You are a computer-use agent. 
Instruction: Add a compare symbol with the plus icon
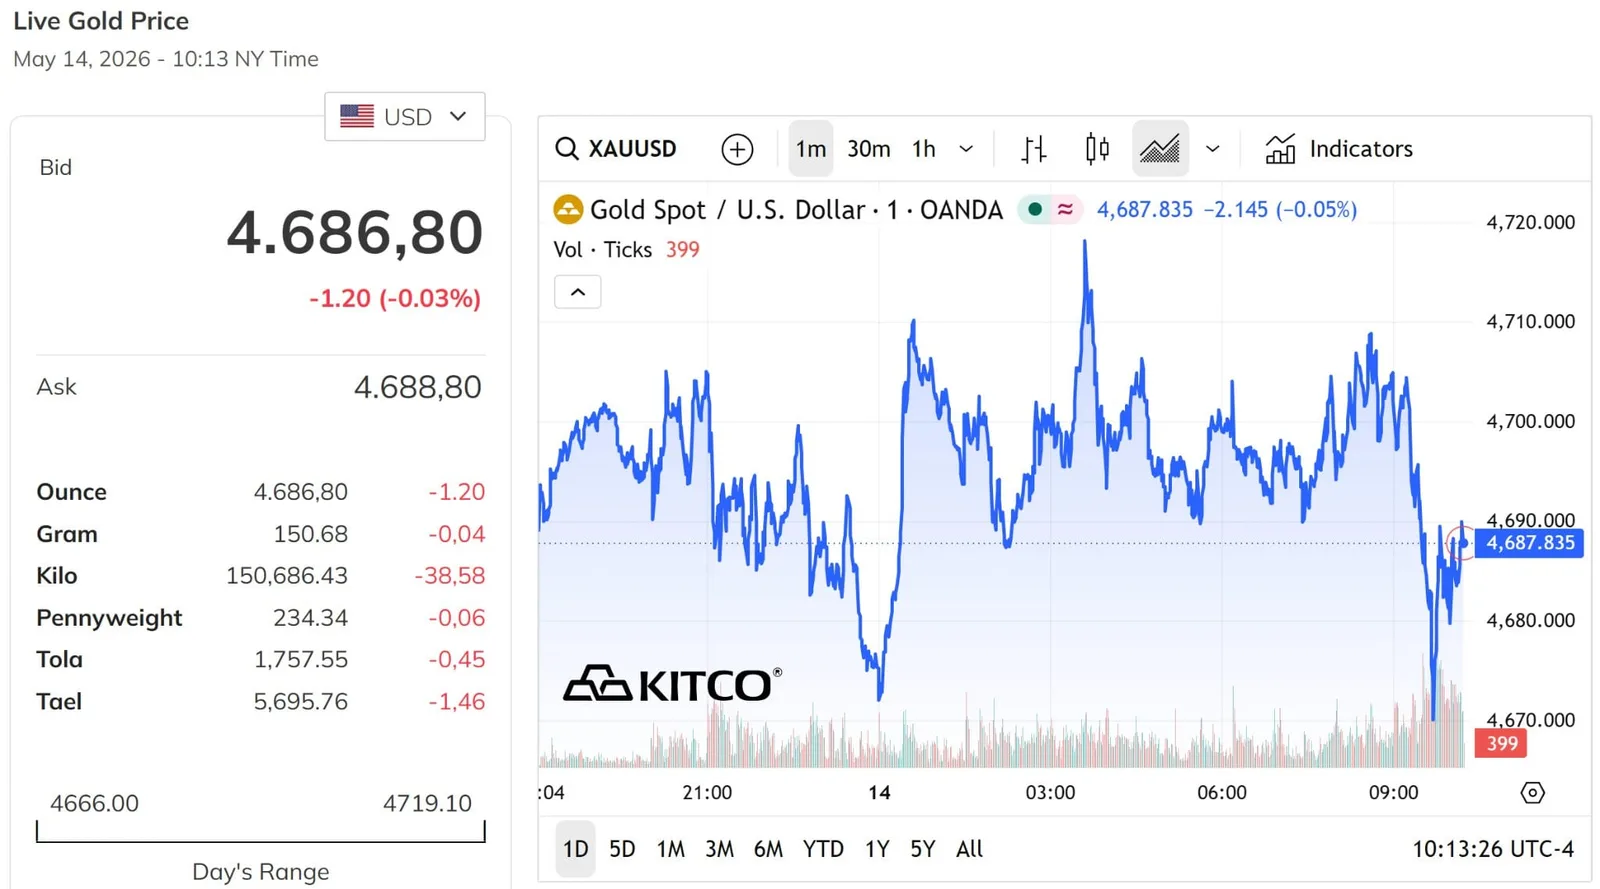pyautogui.click(x=737, y=149)
